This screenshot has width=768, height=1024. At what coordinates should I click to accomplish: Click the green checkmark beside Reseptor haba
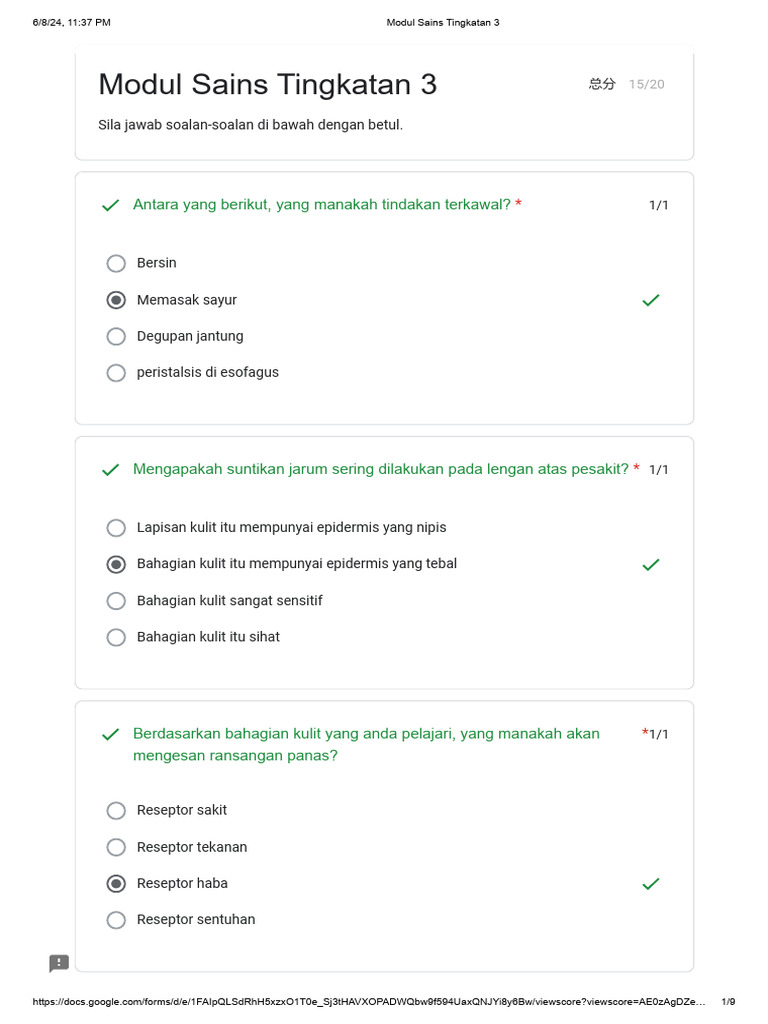(x=651, y=884)
